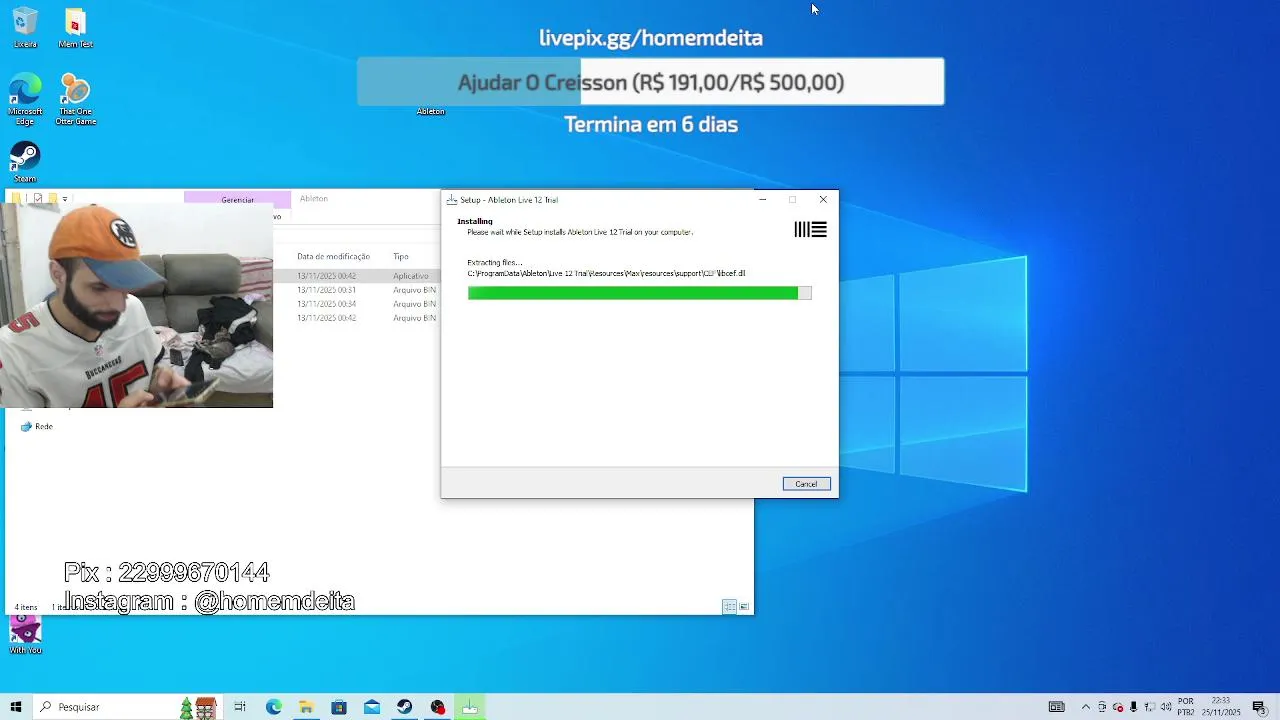
Task: Switch to the Ableton setup taskbar icon
Action: (470, 707)
